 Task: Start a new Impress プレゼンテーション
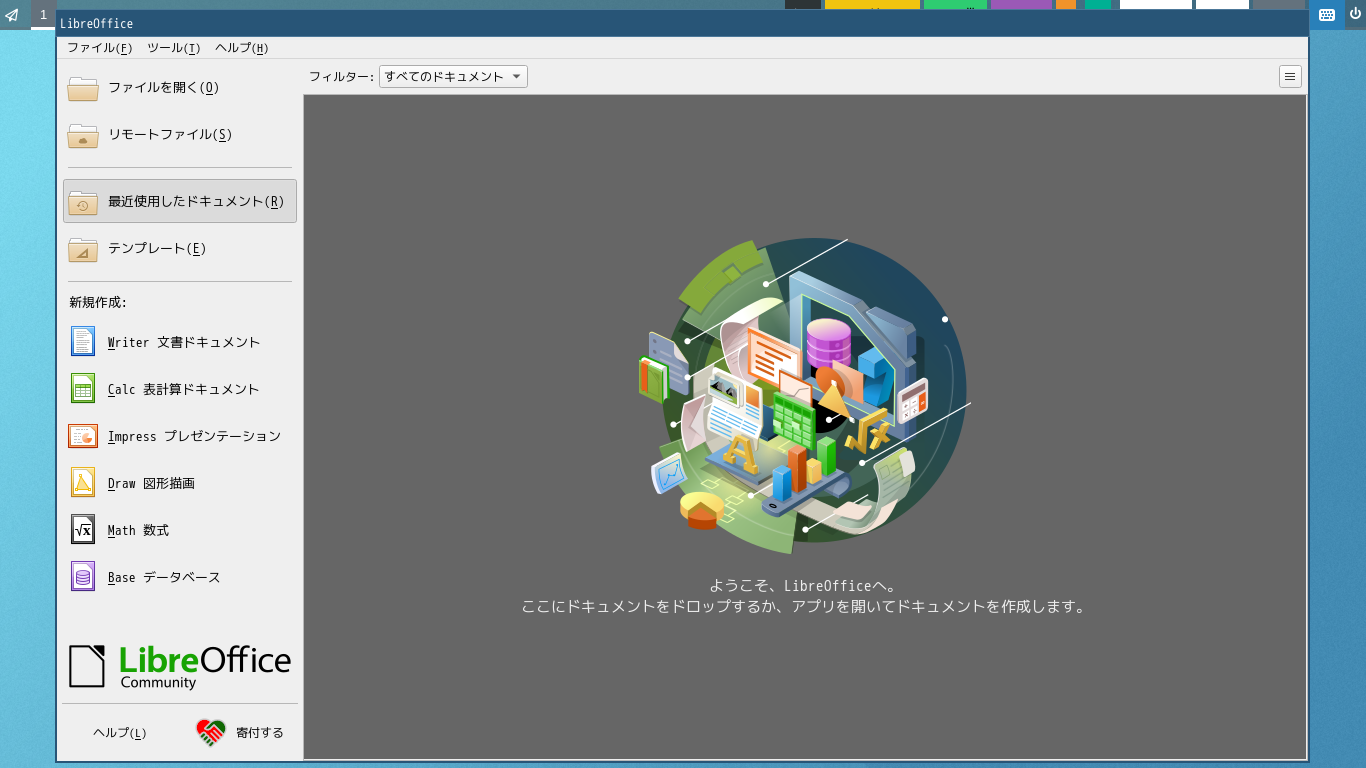point(180,436)
